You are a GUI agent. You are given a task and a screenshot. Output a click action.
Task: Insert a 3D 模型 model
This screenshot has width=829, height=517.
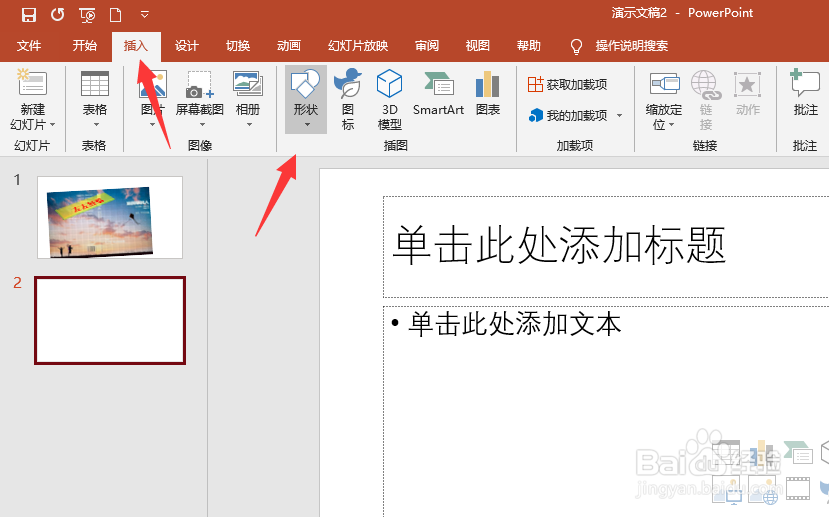point(390,98)
